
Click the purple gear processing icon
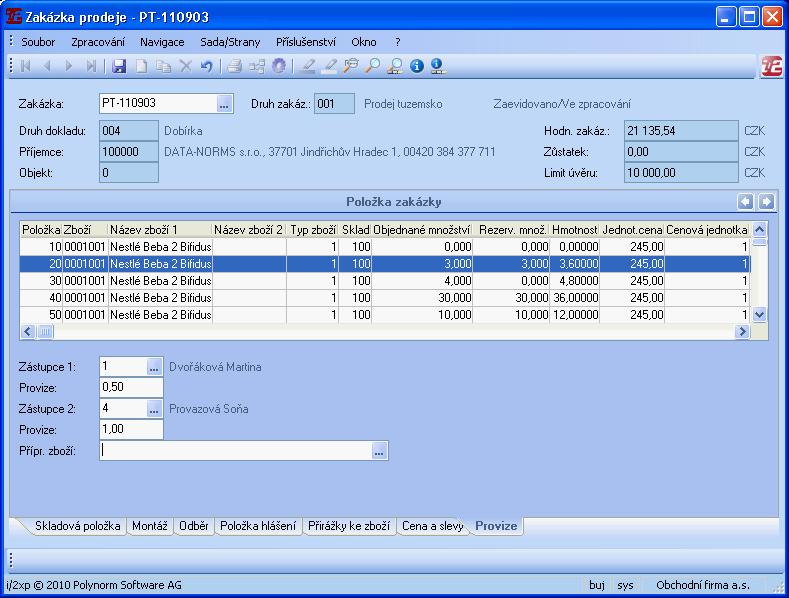279,66
